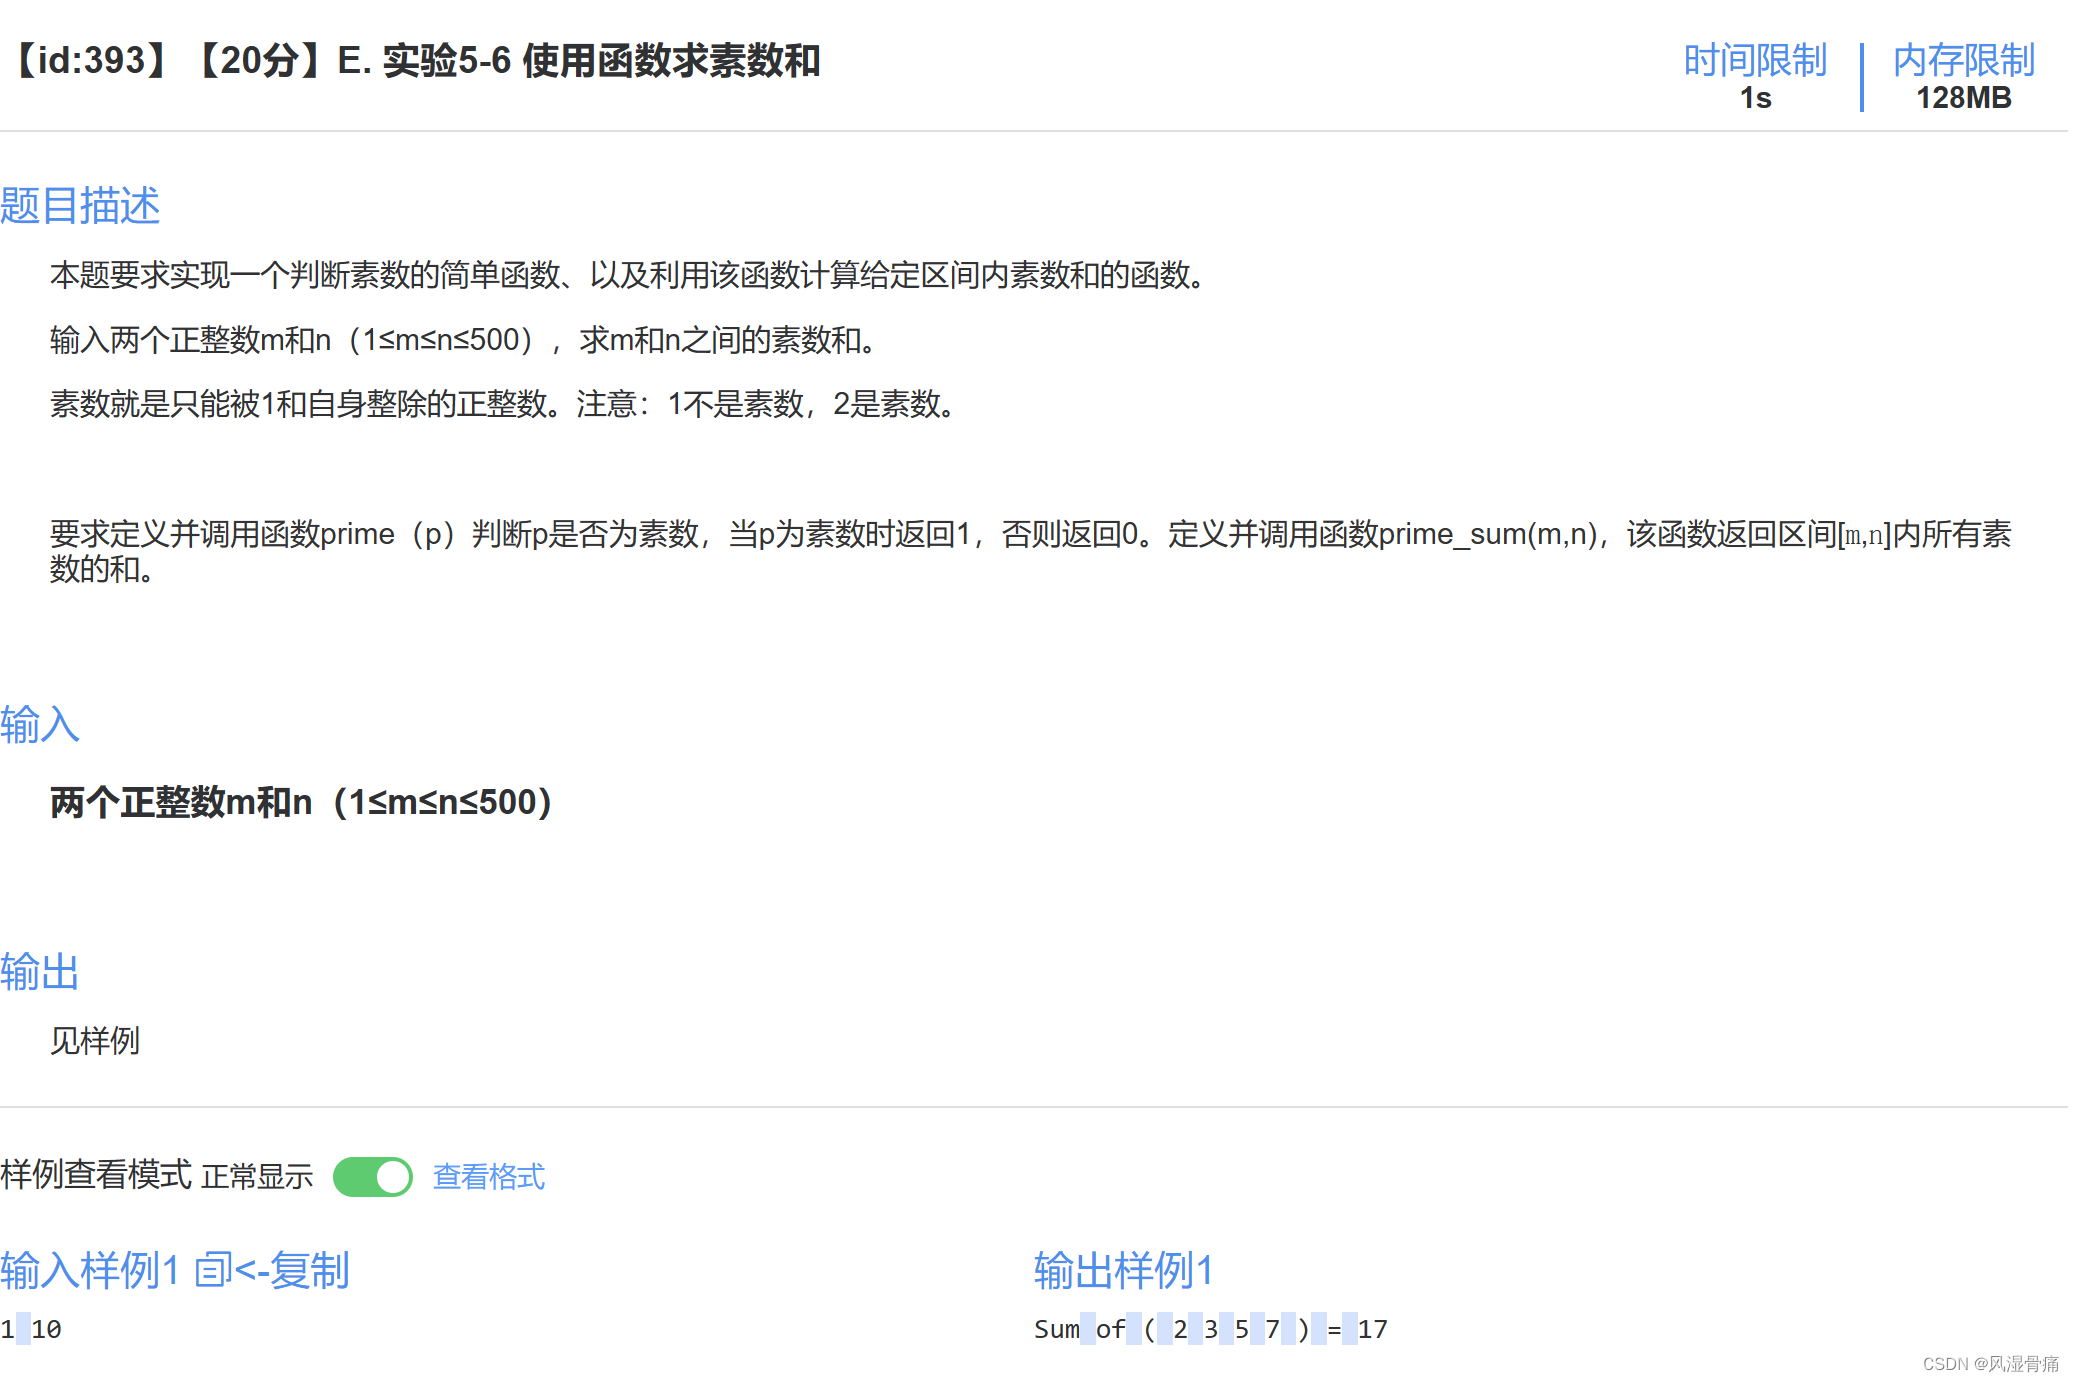This screenshot has height=1382, width=2074.
Task: Click the CSDN @风湿骨痛 watermark
Action: click(1990, 1364)
